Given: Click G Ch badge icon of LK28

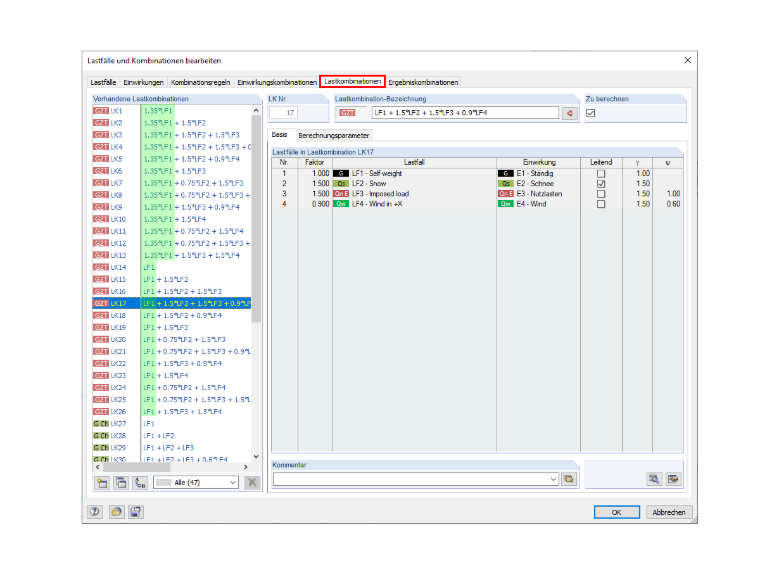Looking at the screenshot, I should point(101,435).
